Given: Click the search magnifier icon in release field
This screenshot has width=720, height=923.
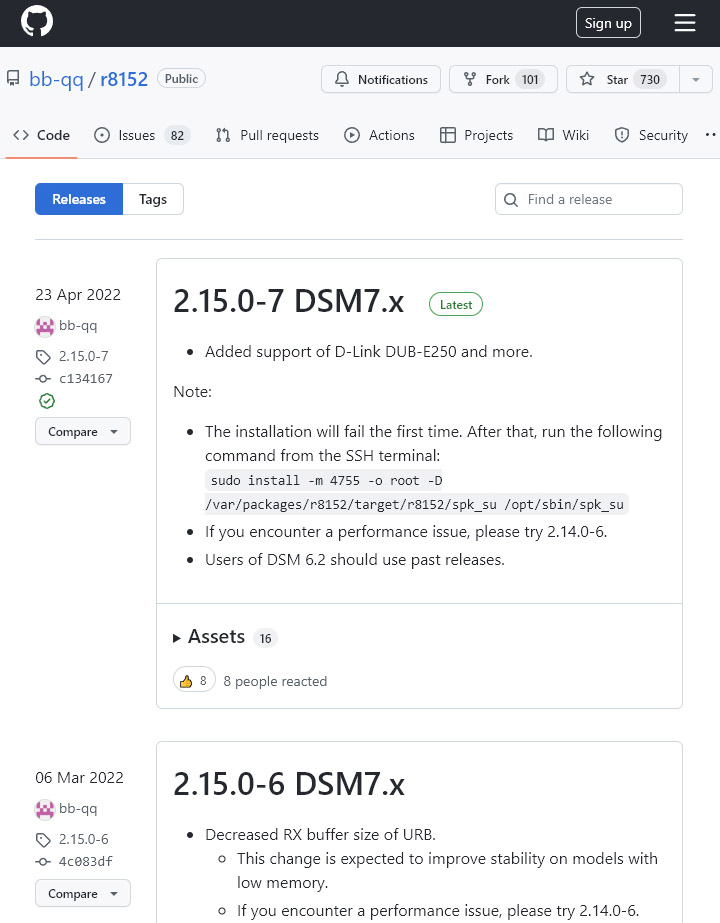Looking at the screenshot, I should point(511,200).
